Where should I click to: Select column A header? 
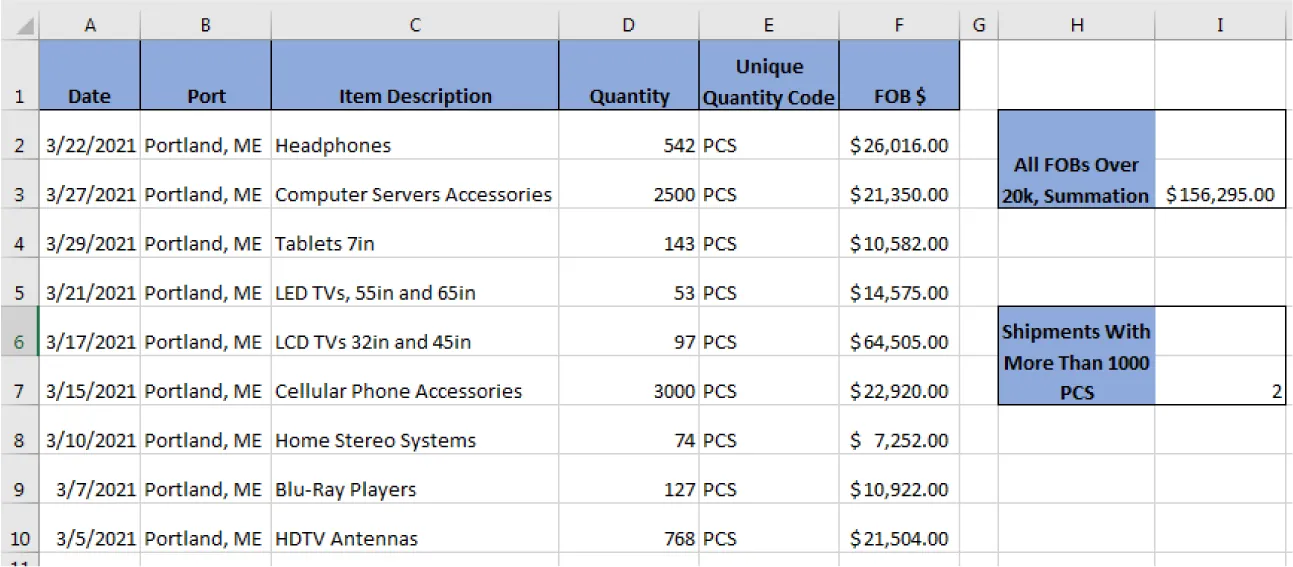90,26
